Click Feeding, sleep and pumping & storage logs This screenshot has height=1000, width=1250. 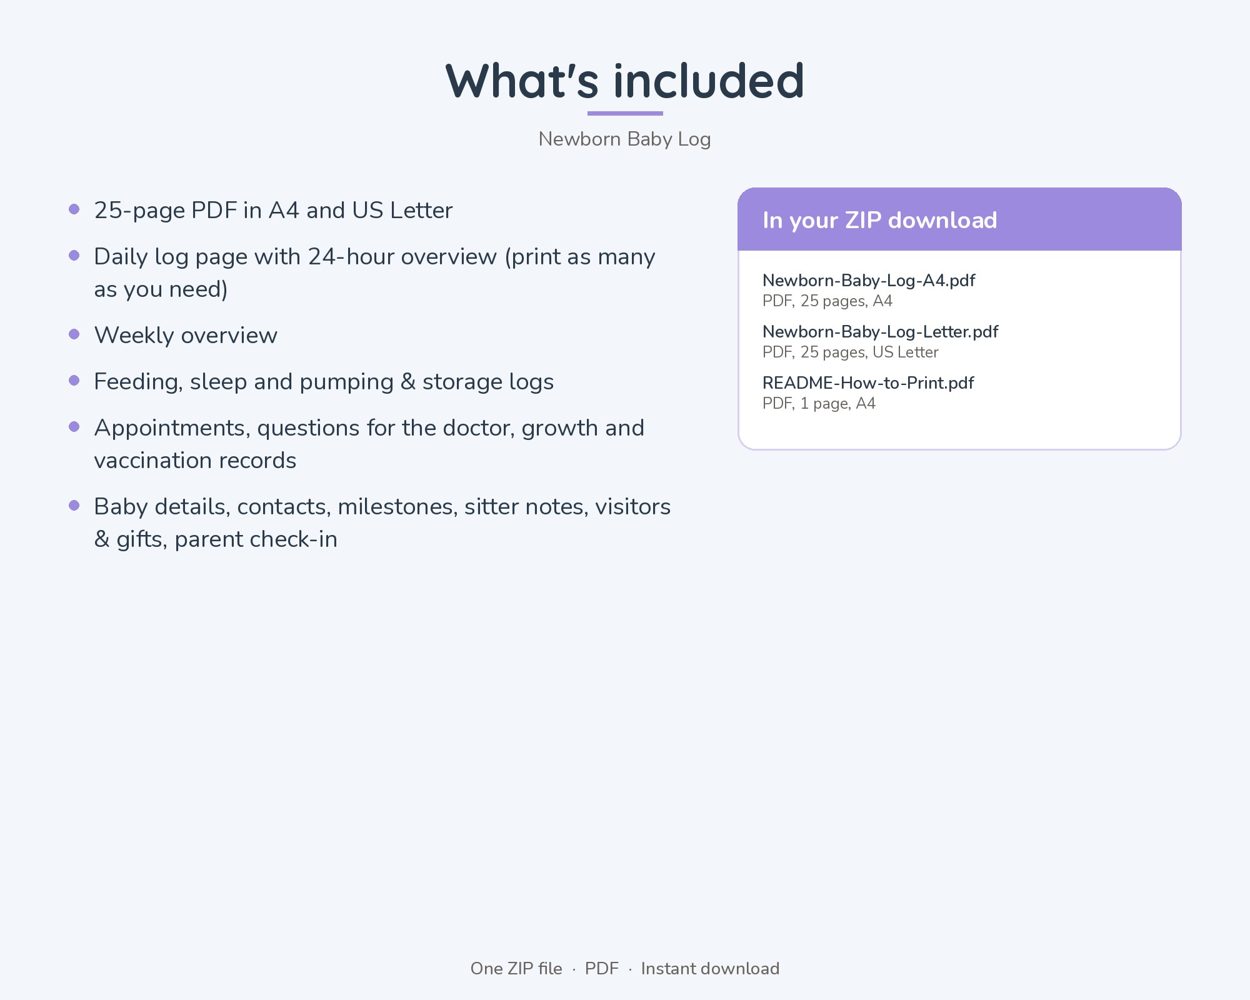click(324, 381)
